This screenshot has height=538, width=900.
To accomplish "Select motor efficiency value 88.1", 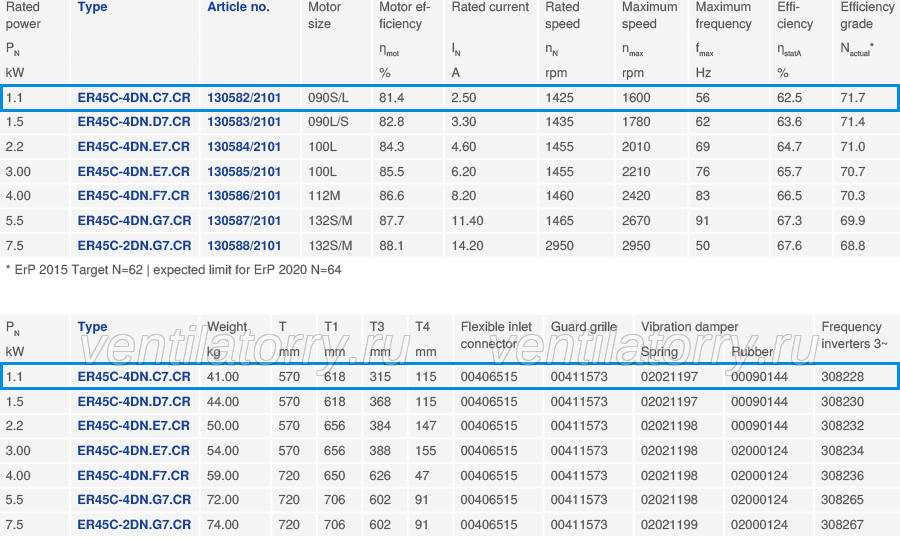I will (391, 246).
